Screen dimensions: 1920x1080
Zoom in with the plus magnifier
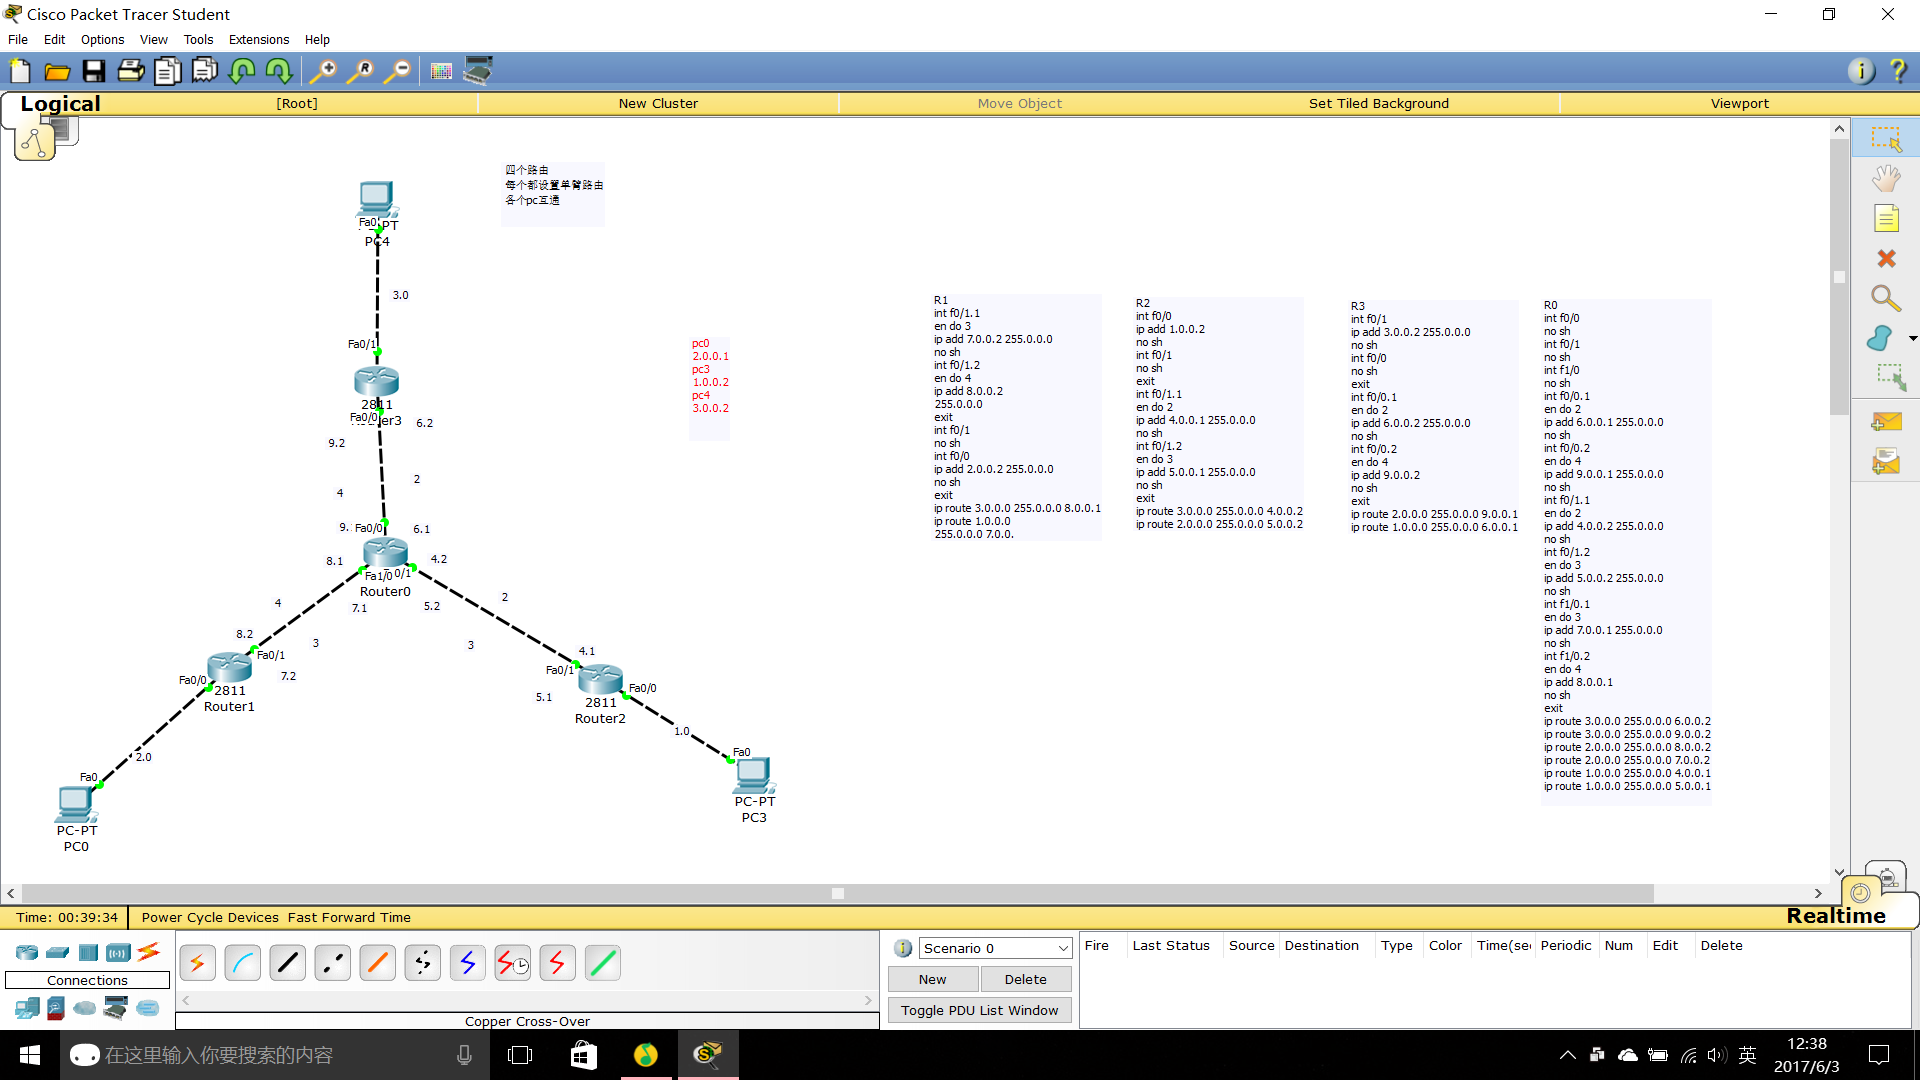tap(322, 71)
